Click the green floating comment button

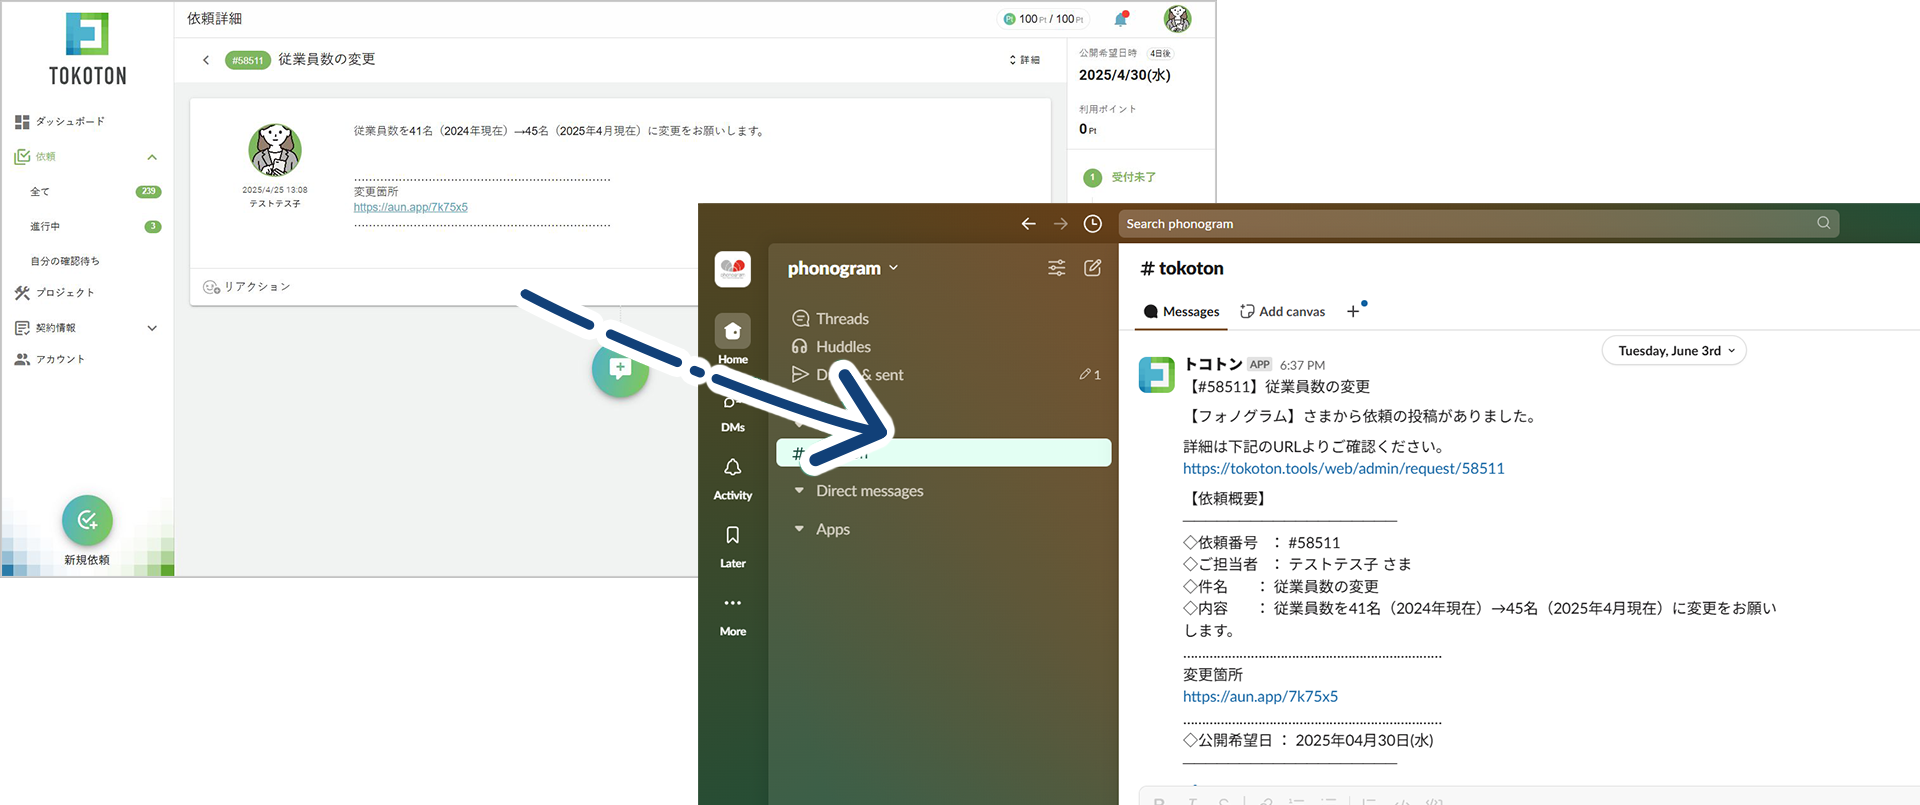click(620, 370)
